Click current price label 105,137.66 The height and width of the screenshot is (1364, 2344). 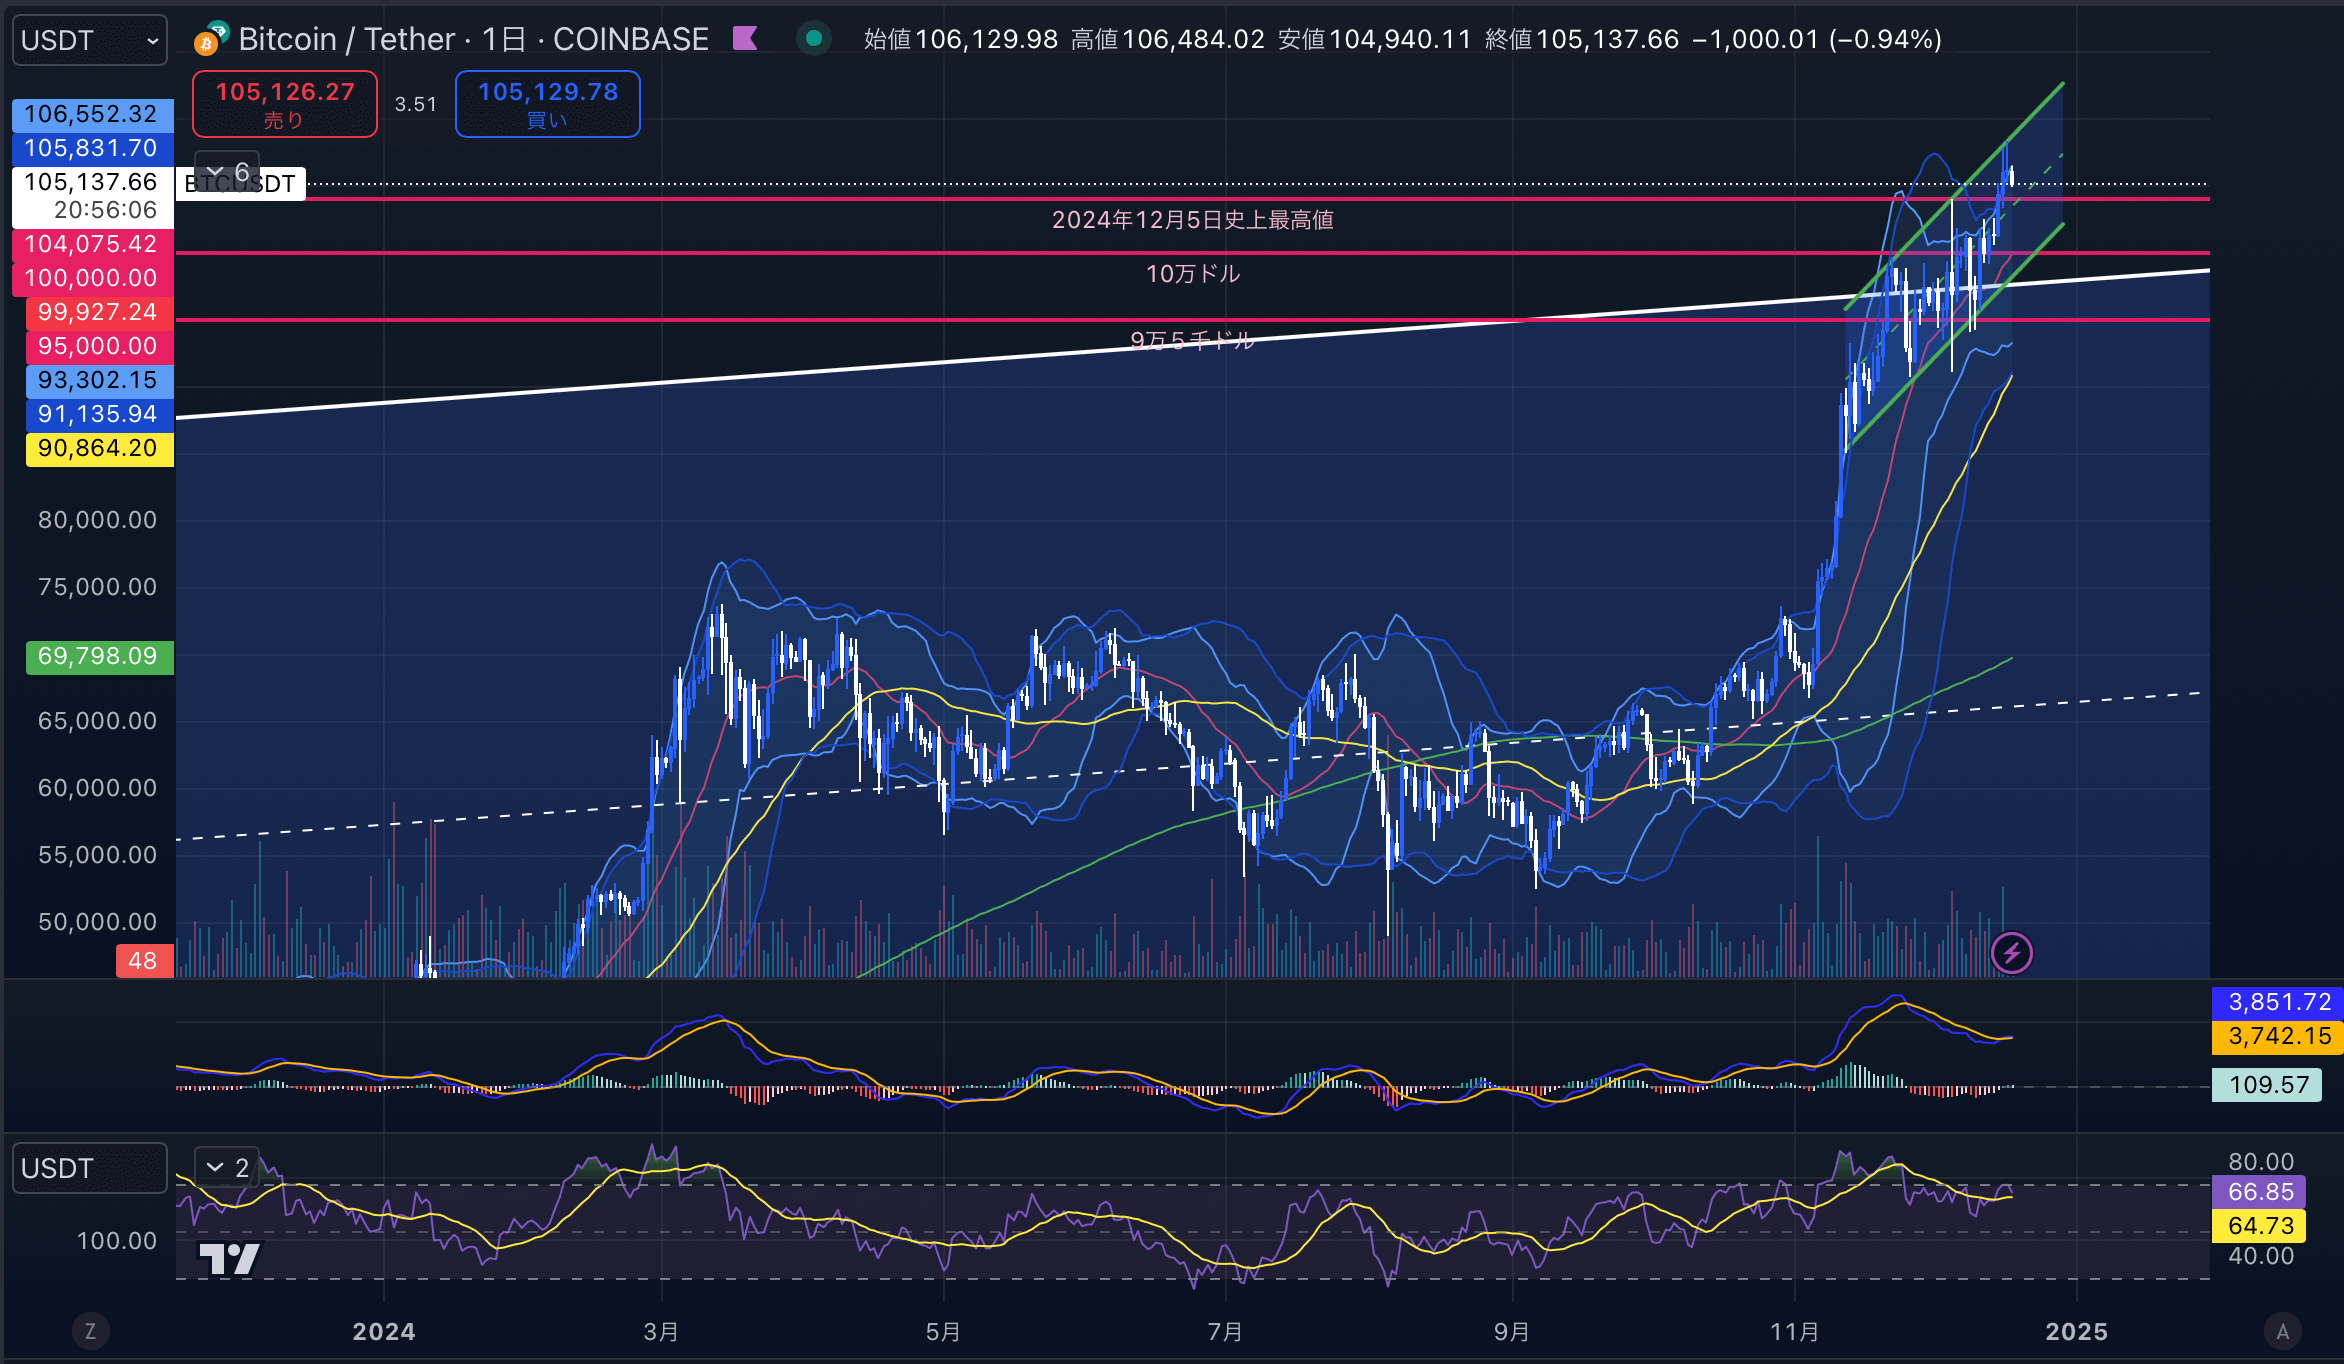pos(93,196)
